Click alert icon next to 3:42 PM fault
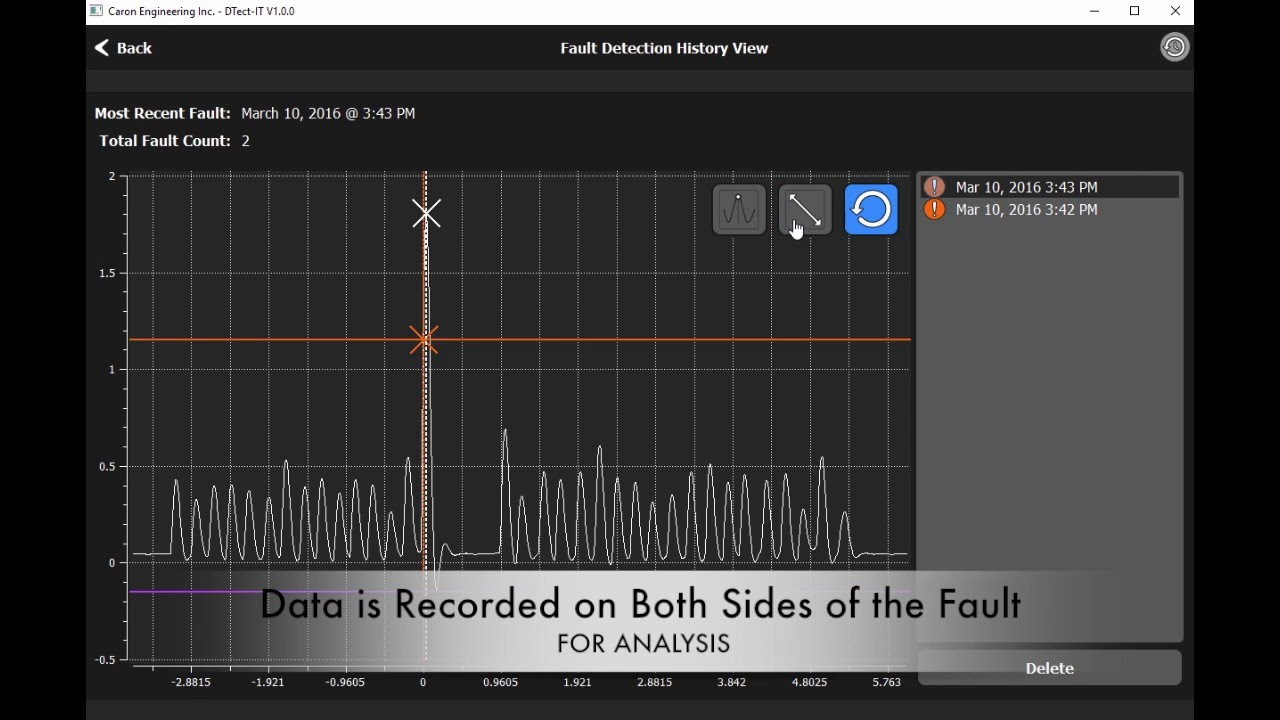The image size is (1280, 720). coord(934,210)
